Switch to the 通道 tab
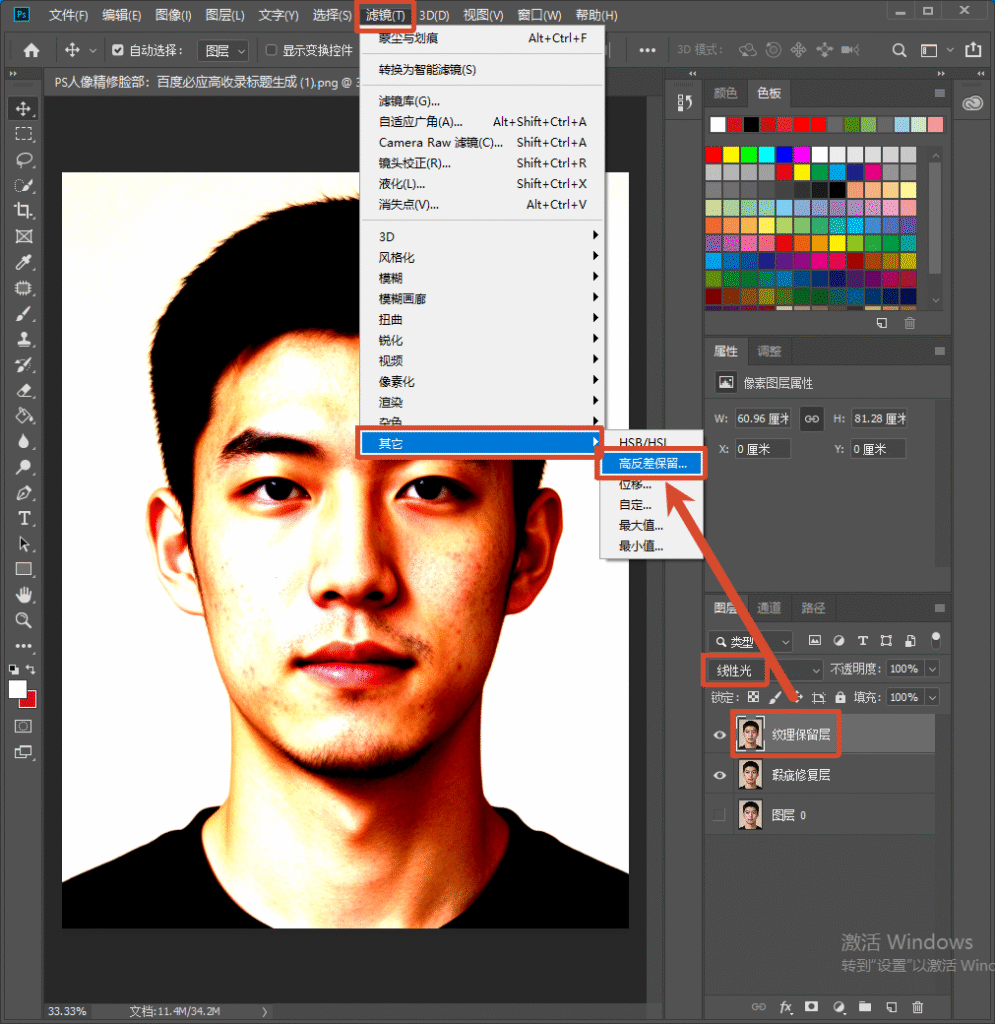995x1024 pixels. [x=768, y=608]
